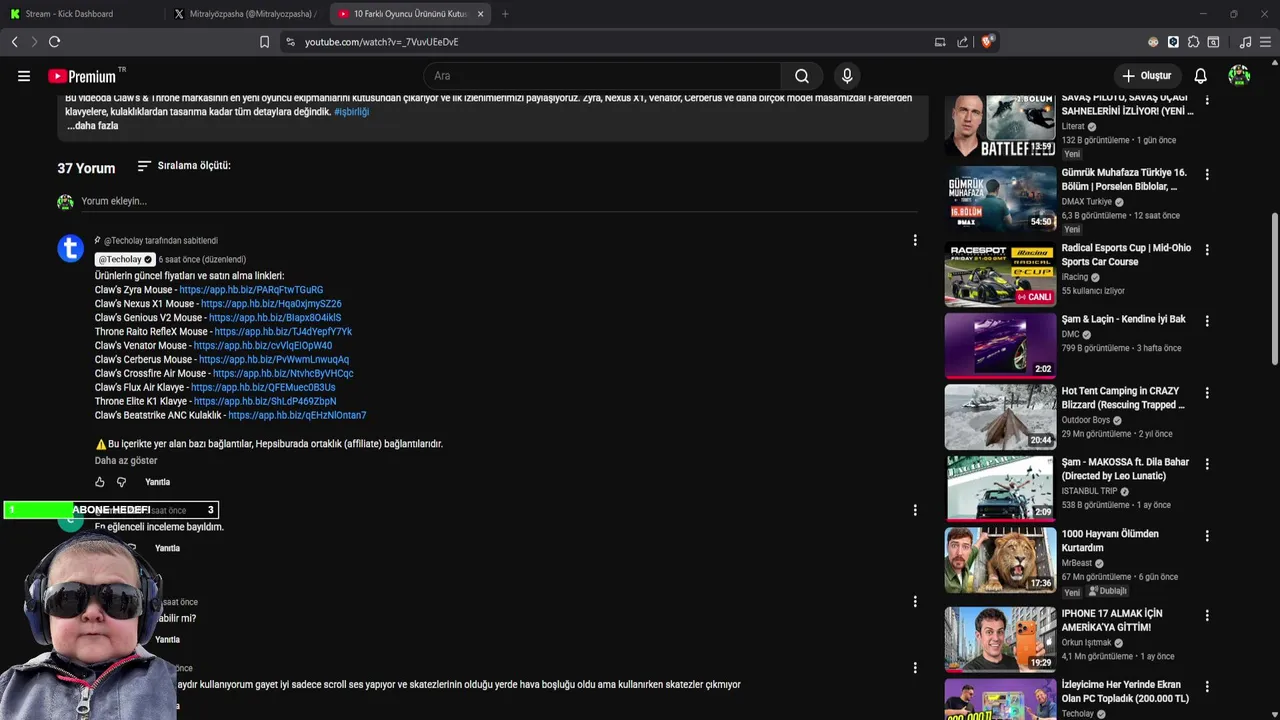The image size is (1280, 720).
Task: Open more options for 1000 Hayvanı video
Action: [1207, 536]
